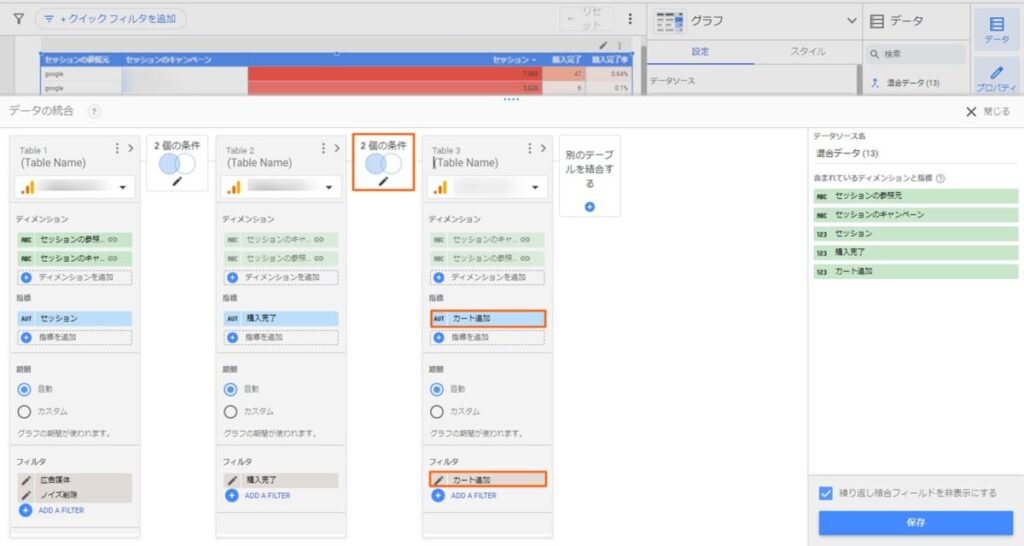Image resolution: width=1024 pixels, height=546 pixels.
Task: Expand the グラフ chart type dropdown
Action: tap(851, 20)
